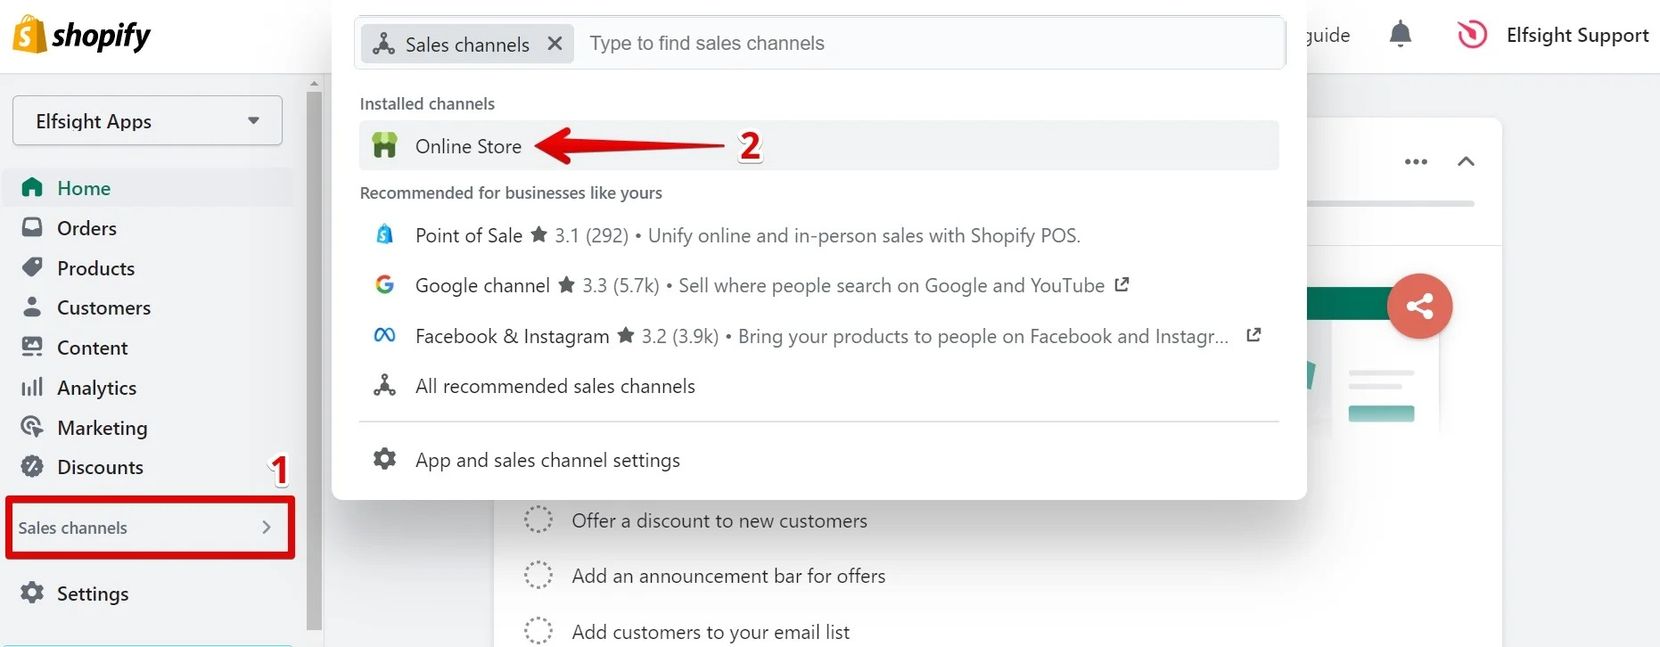Open the three-dots more options menu

pos(1415,162)
